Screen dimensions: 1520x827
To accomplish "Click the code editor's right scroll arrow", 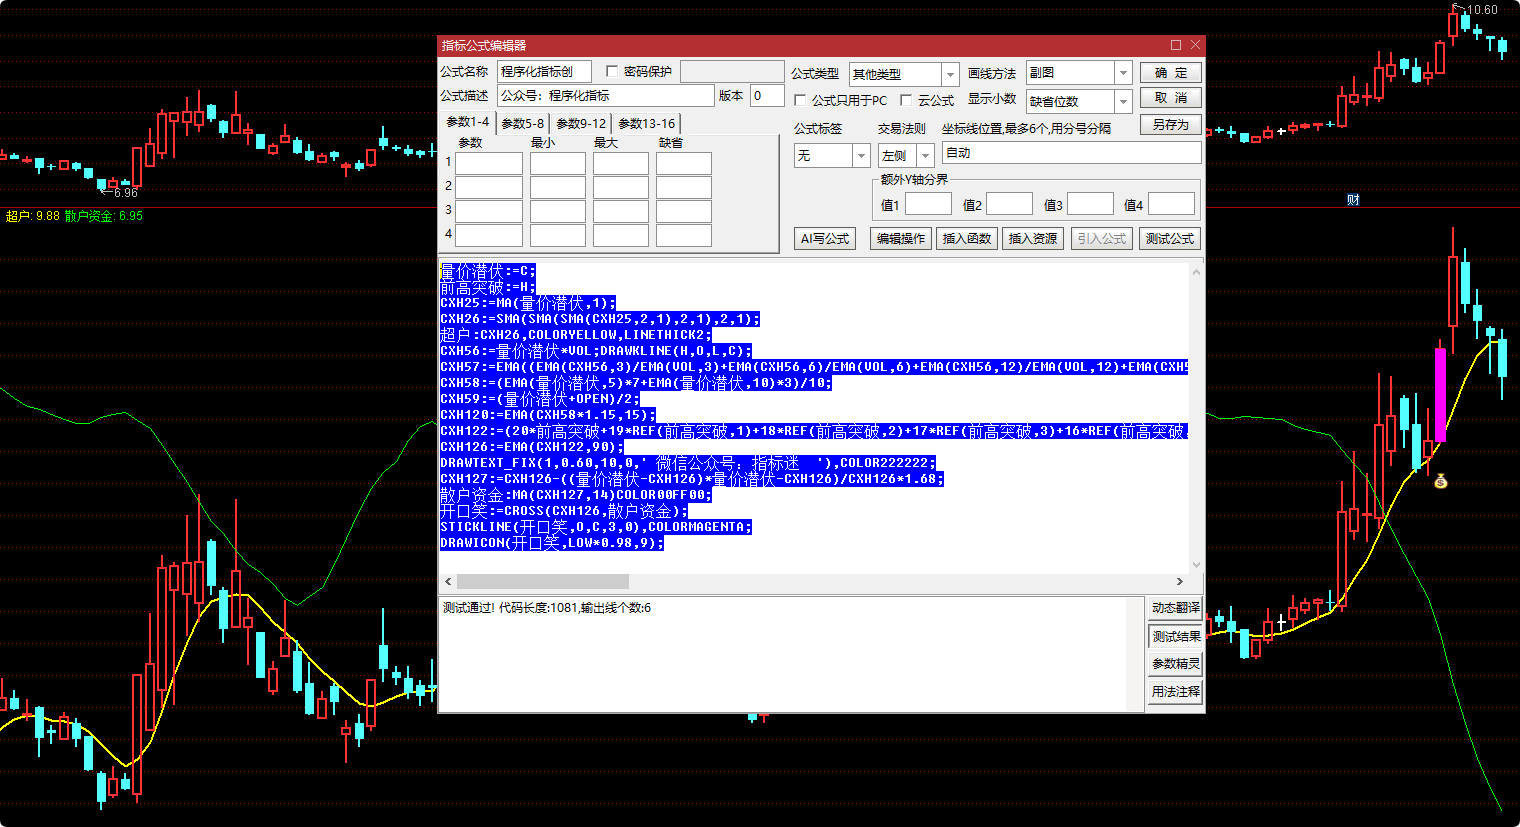I will pyautogui.click(x=1180, y=581).
